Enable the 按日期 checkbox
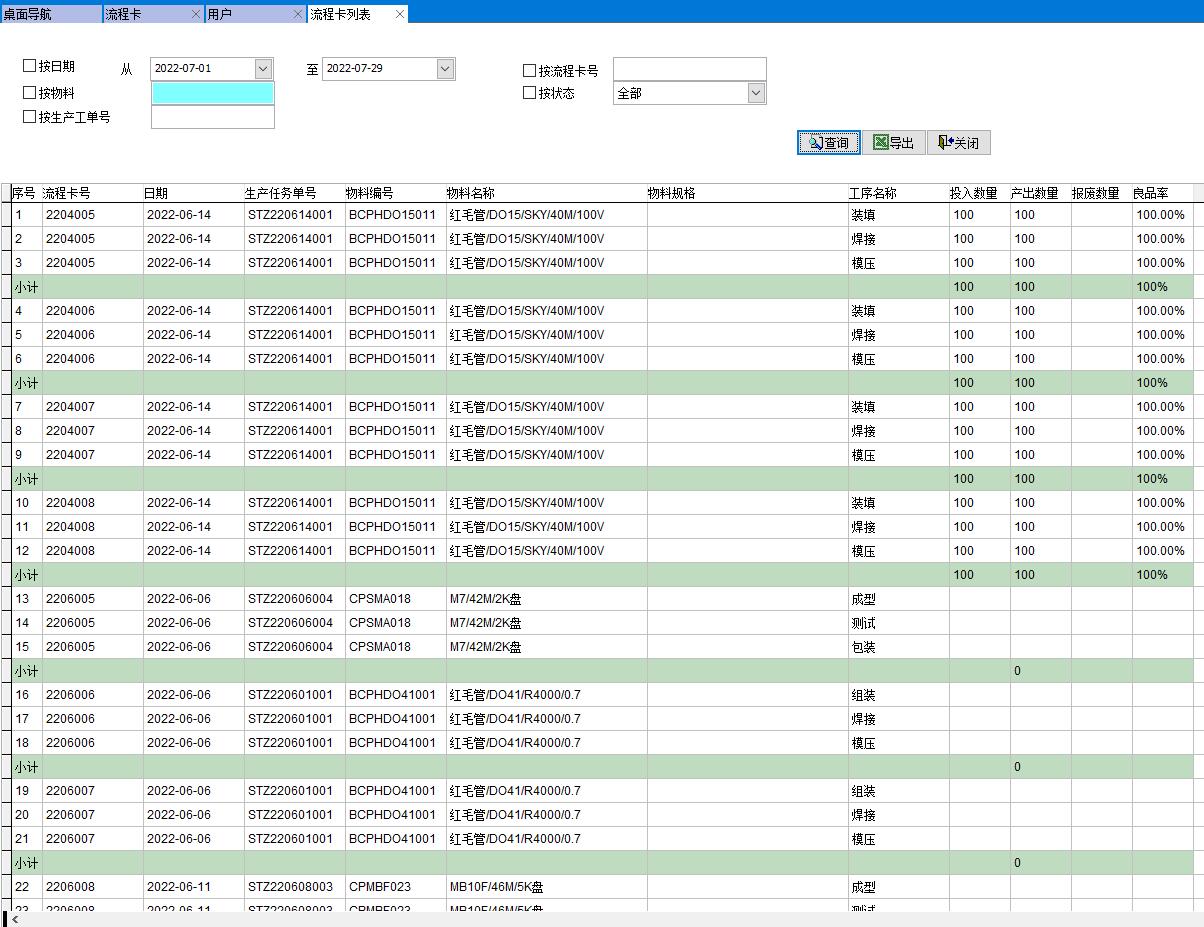1204x927 pixels. 29,66
